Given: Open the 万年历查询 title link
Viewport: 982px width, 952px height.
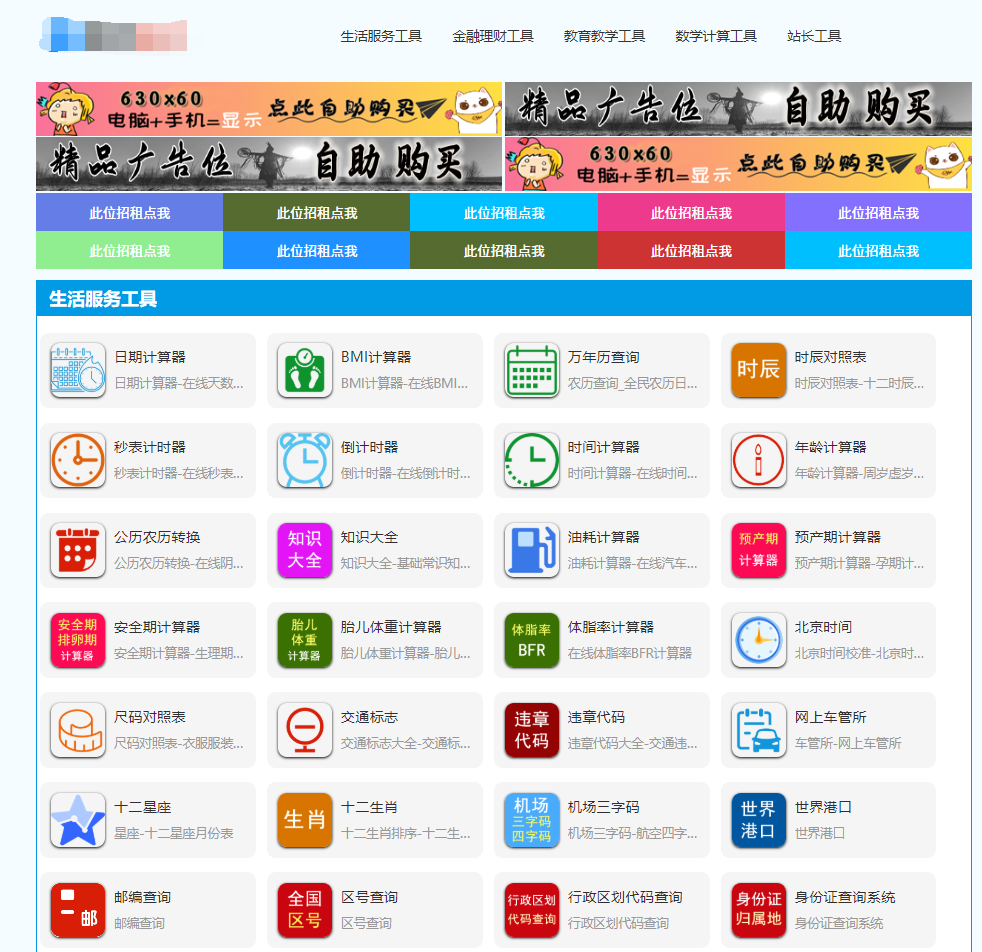Looking at the screenshot, I should pyautogui.click(x=603, y=357).
